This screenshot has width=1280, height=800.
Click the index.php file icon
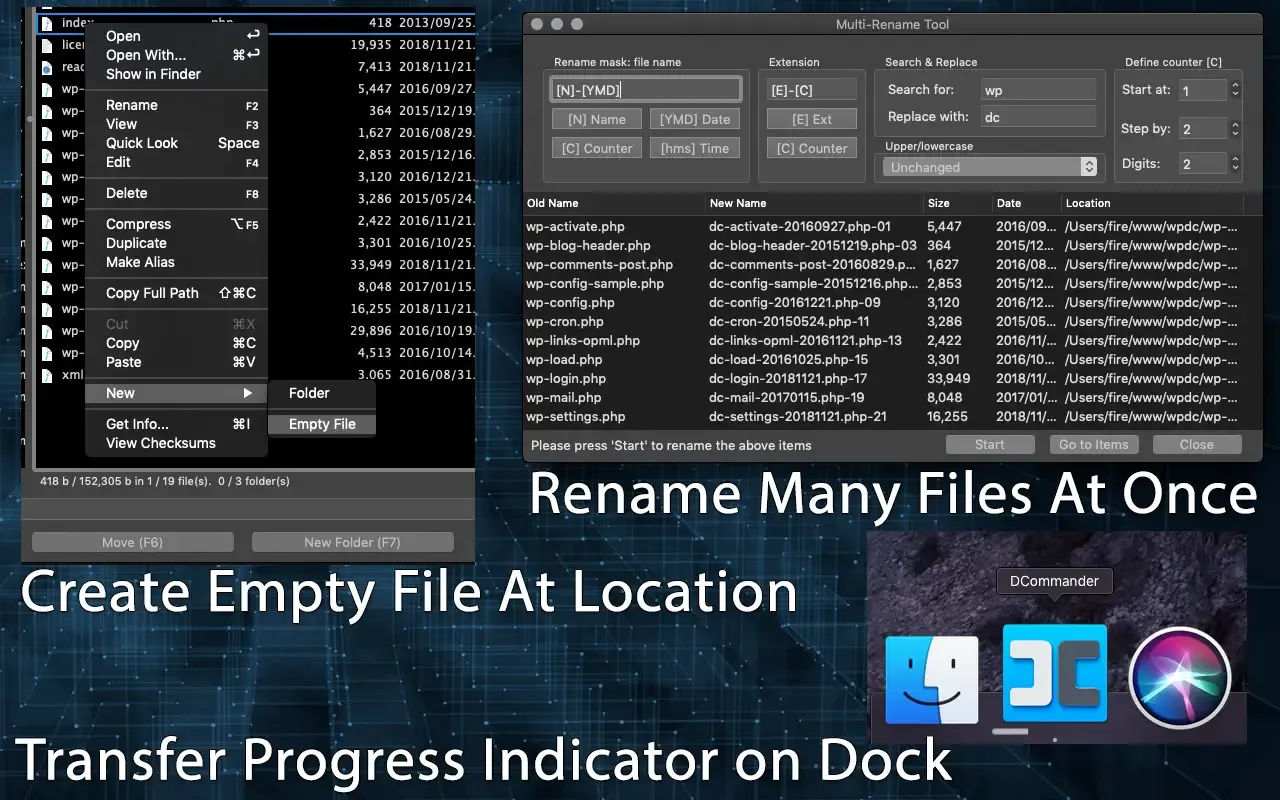(46, 22)
